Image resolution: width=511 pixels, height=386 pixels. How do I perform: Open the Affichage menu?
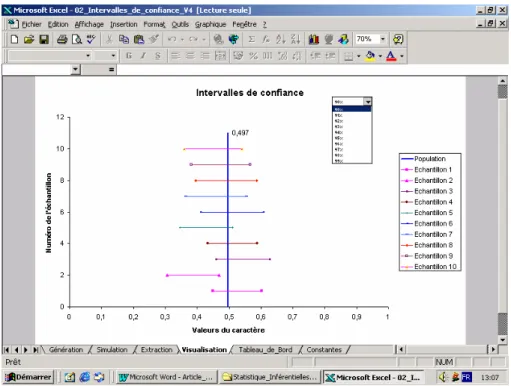click(x=89, y=24)
